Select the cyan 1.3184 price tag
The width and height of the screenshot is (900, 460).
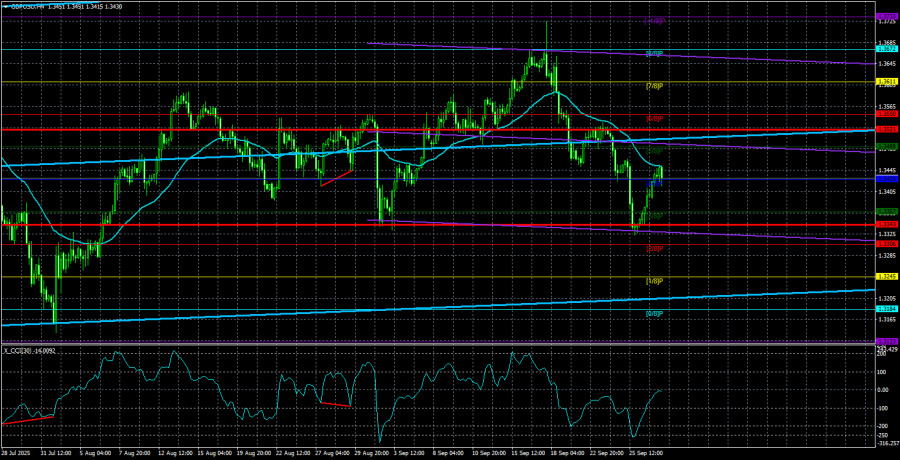click(886, 309)
